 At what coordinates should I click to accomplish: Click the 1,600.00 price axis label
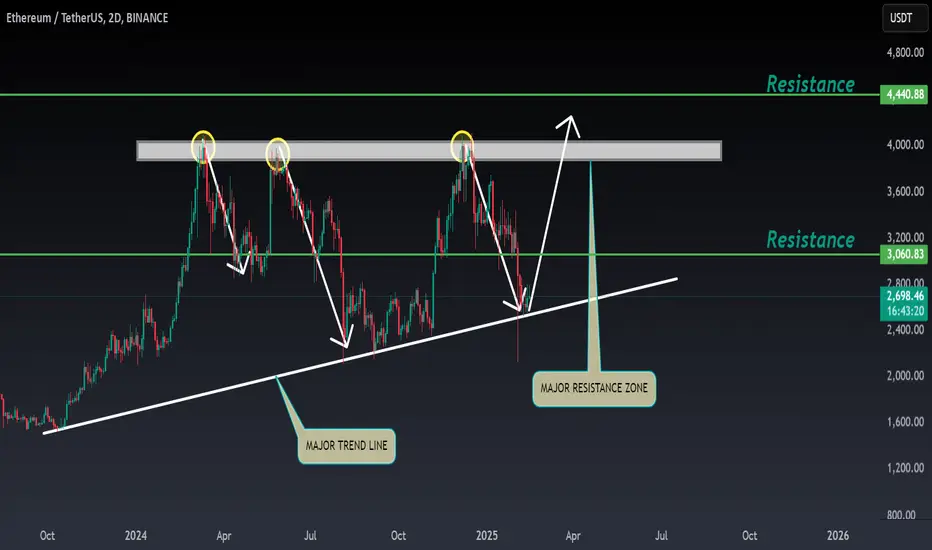[905, 422]
